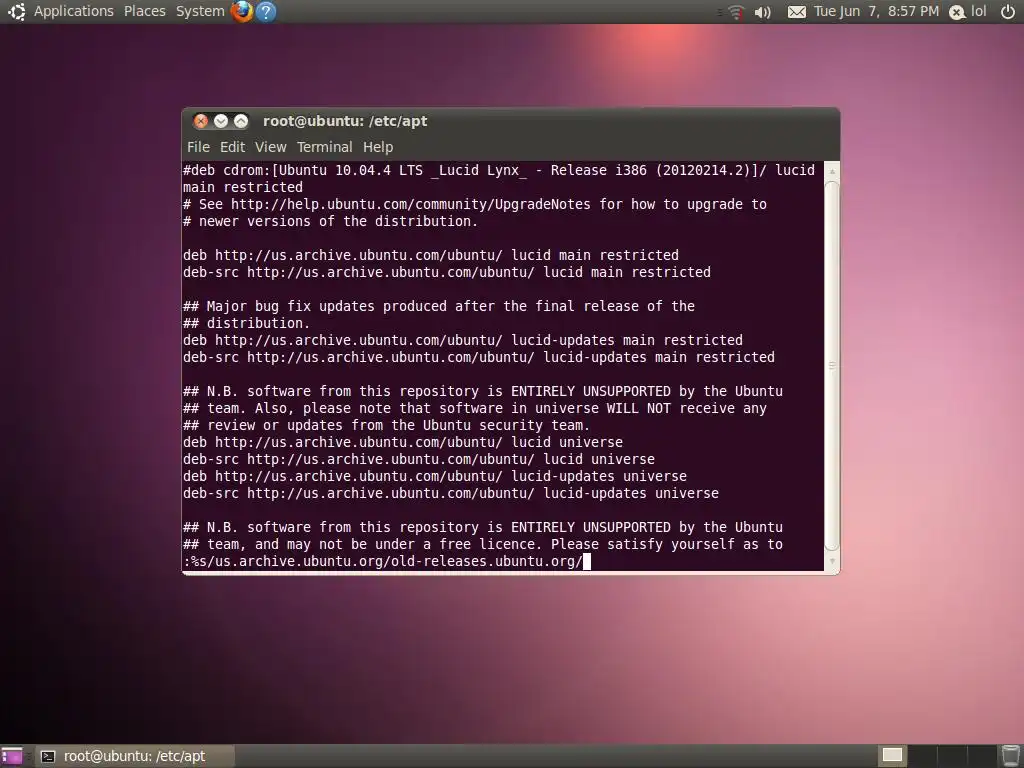Click '## review or updates from the Ubuntu security team.'
Image resolution: width=1024 pixels, height=768 pixels.
click(387, 425)
